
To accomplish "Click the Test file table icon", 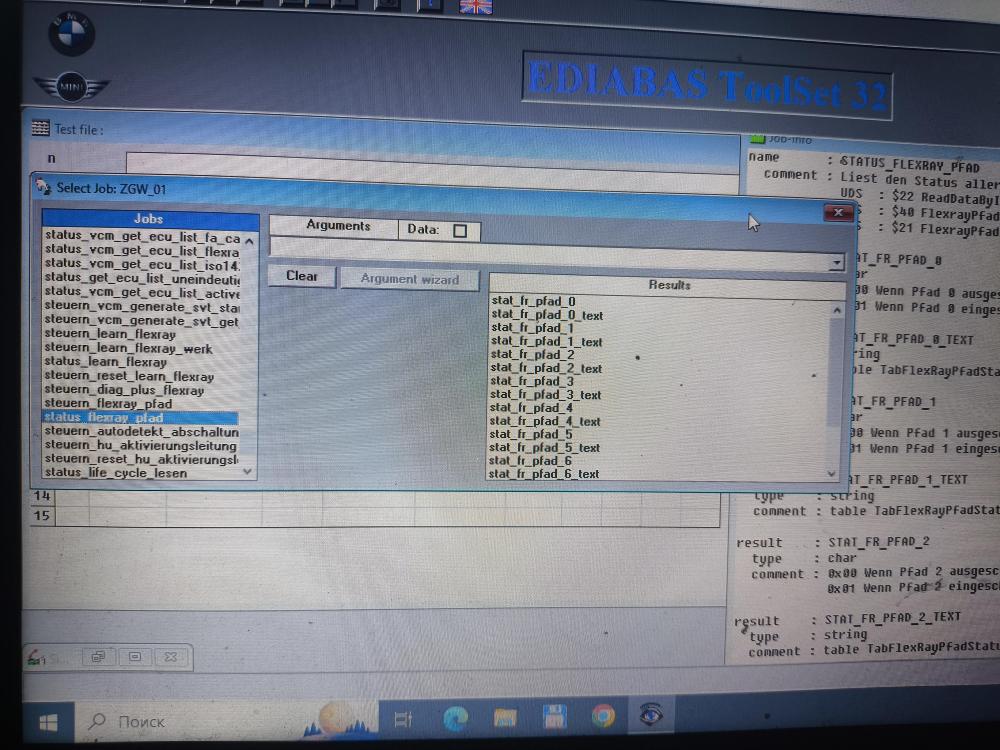I will tap(40, 128).
